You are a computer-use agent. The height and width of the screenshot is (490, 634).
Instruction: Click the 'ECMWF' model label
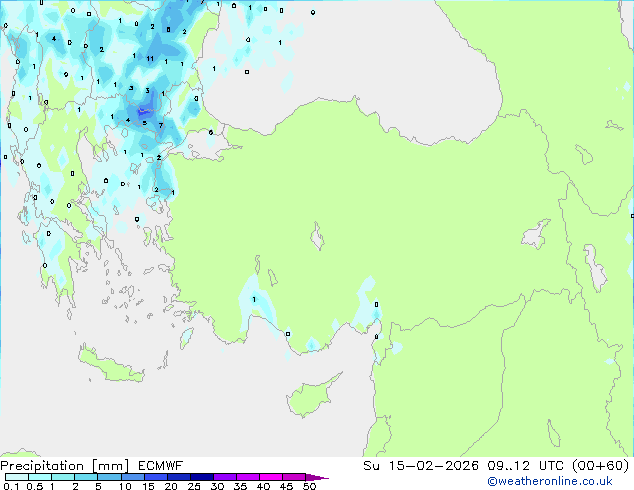coord(160,466)
